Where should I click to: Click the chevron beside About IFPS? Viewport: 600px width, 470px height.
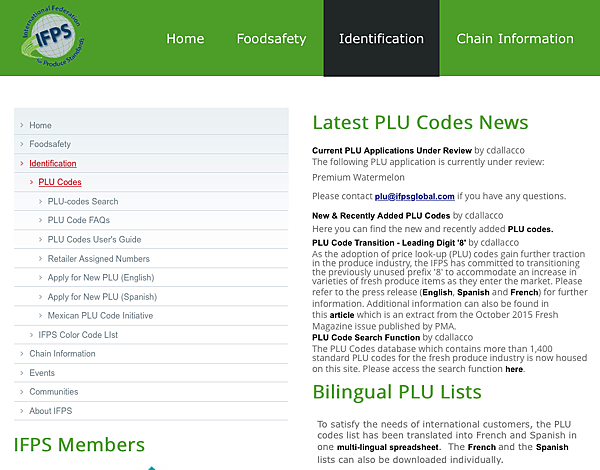click(22, 411)
